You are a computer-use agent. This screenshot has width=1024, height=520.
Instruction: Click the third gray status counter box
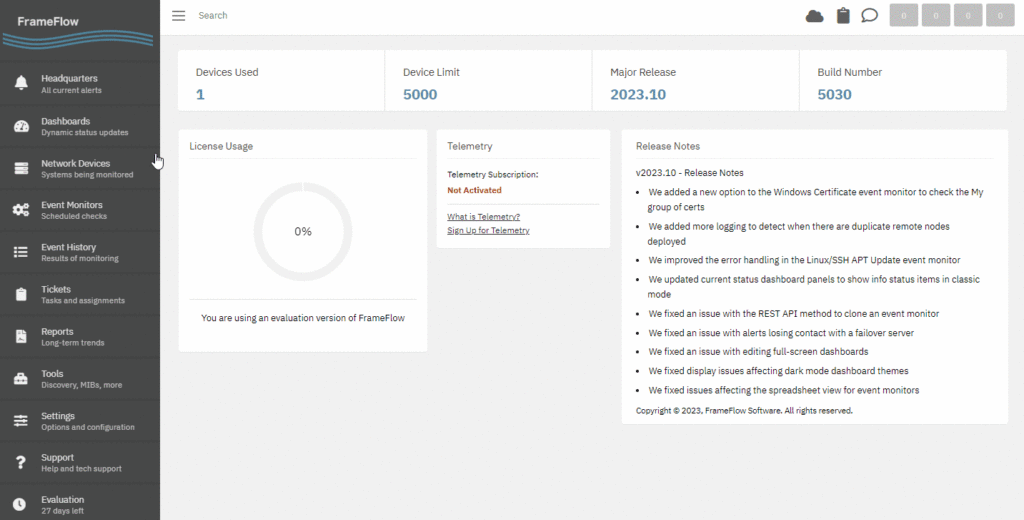click(968, 16)
